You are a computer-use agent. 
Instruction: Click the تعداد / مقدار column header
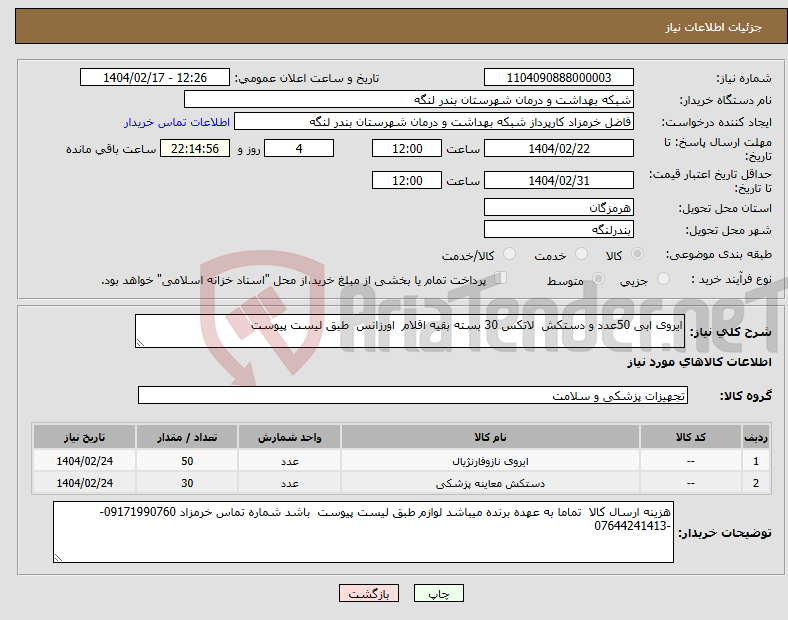(x=187, y=437)
